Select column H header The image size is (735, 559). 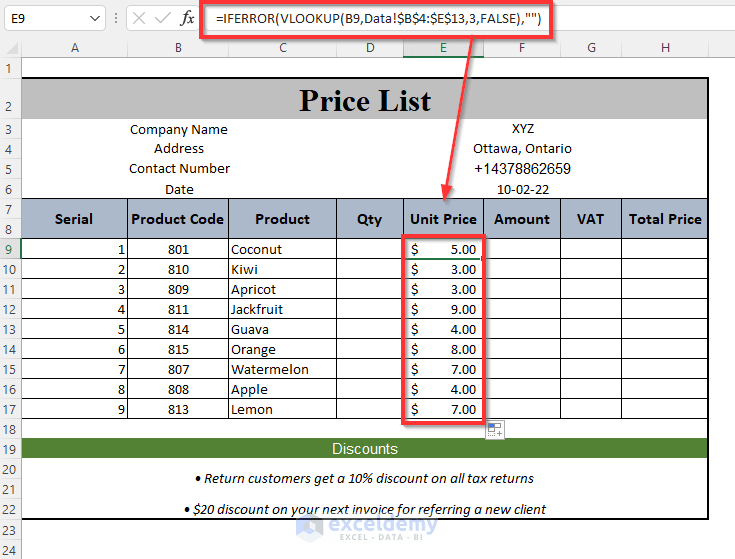point(665,48)
